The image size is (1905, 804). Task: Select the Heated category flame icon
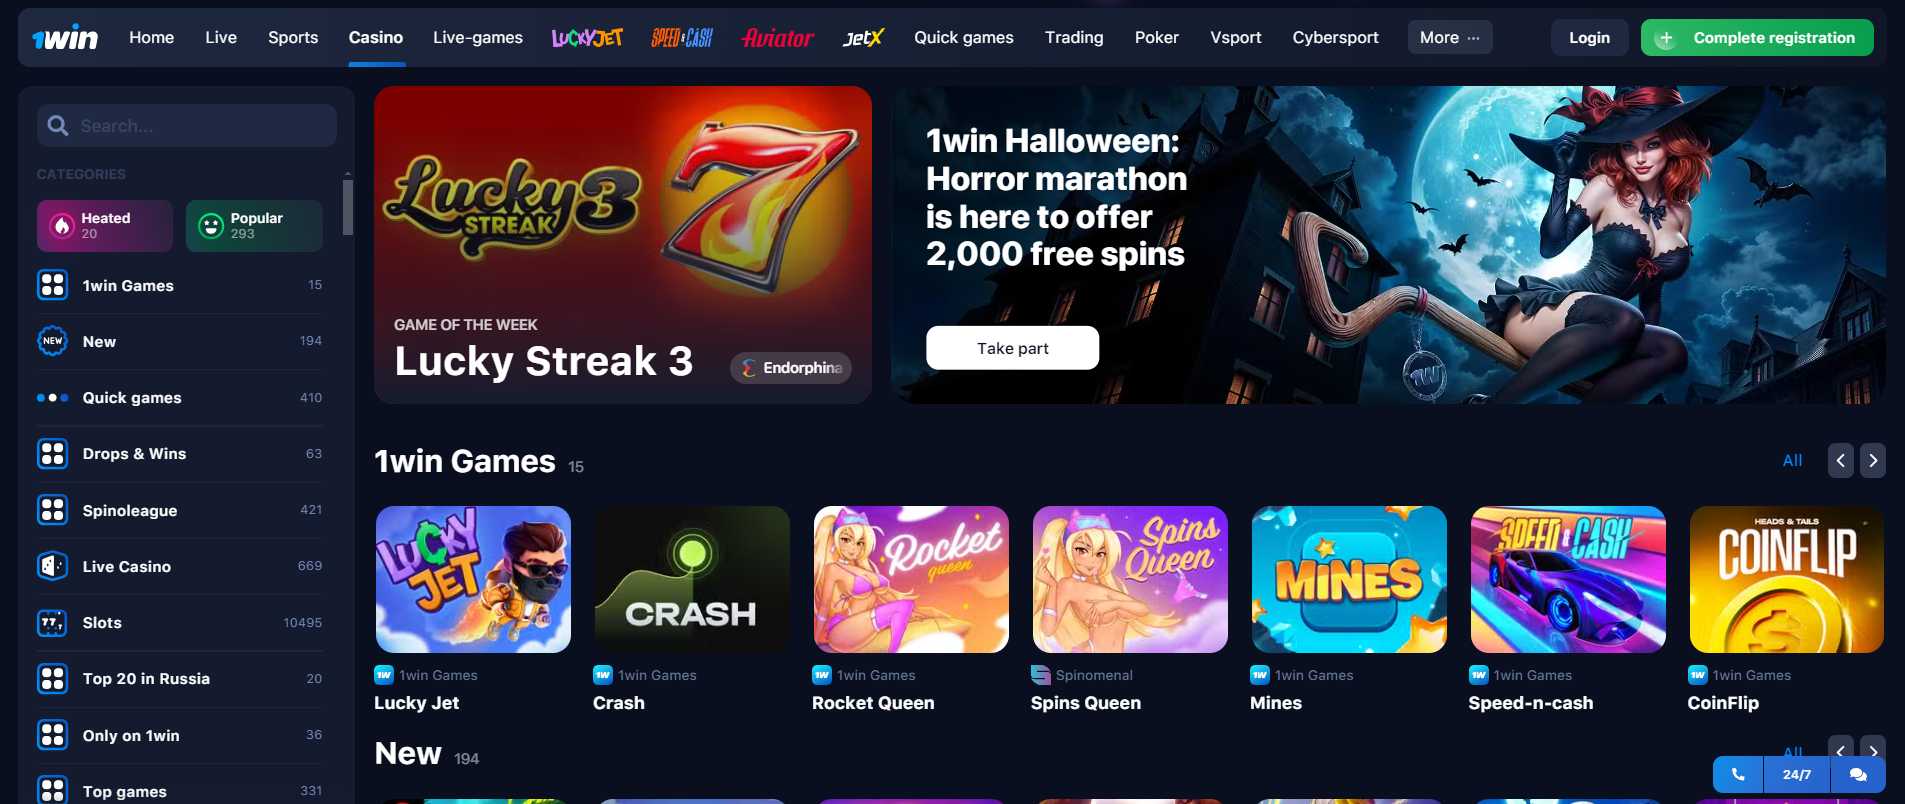click(x=62, y=226)
